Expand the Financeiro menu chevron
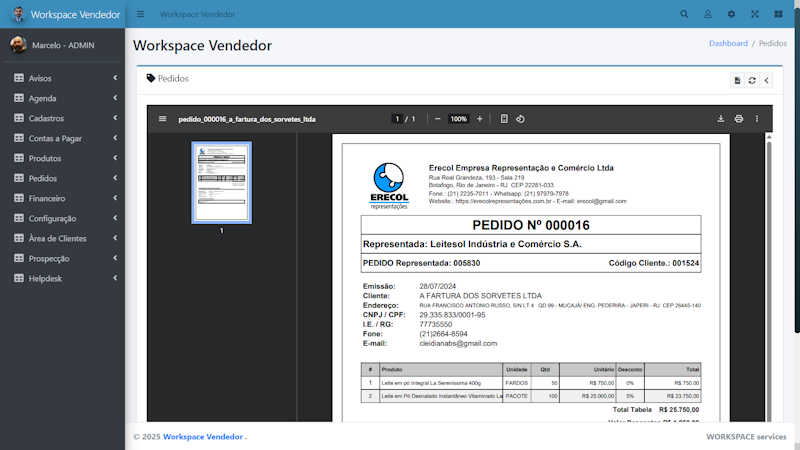Screen dimensions: 800x450 point(115,198)
